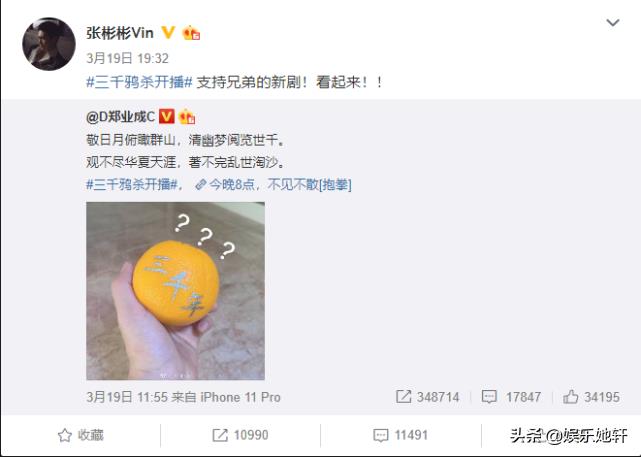Open the post options chevron menu
641x457 pixels.
click(x=612, y=22)
